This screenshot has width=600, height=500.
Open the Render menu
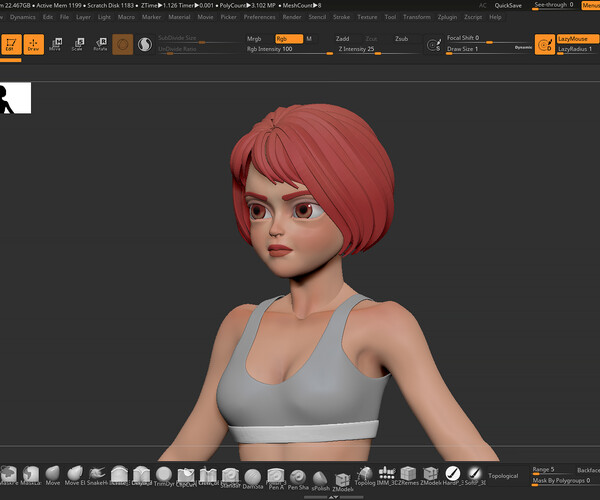coord(292,17)
